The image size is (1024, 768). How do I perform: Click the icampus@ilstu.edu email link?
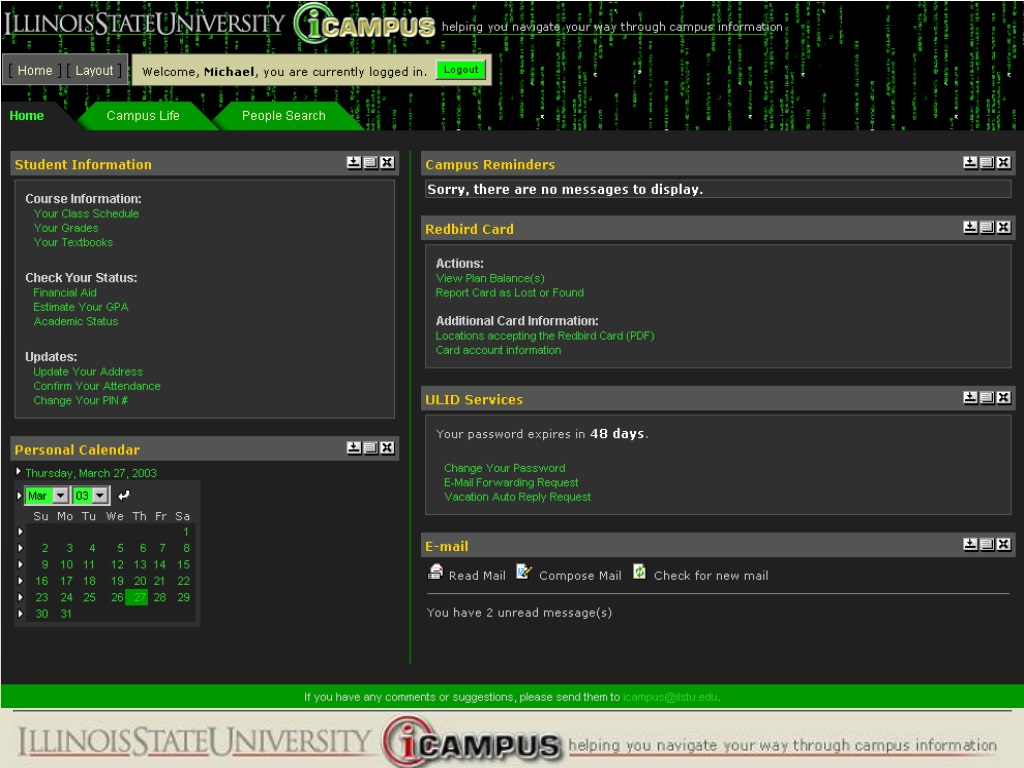(670, 697)
